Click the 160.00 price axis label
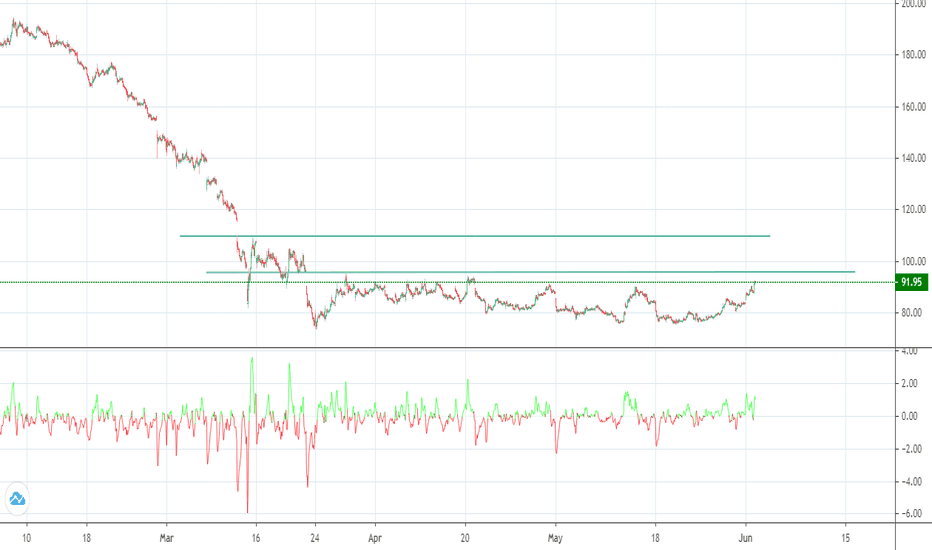 [914, 107]
